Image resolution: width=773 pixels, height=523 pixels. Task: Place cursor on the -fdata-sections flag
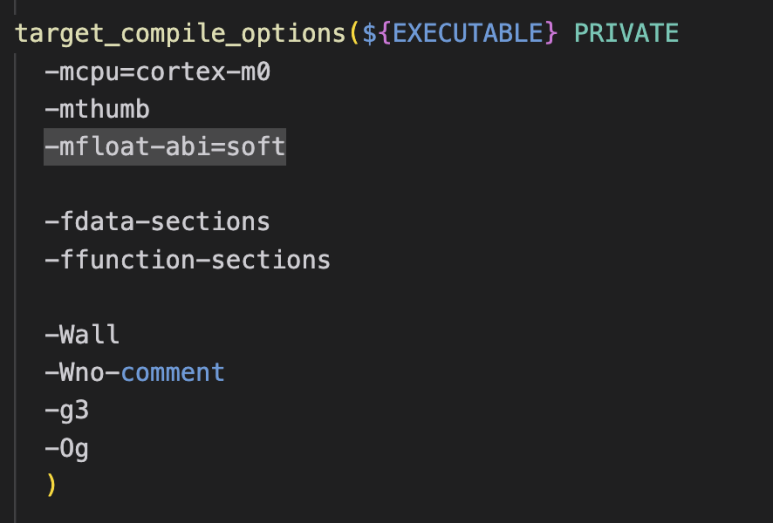[x=157, y=221]
